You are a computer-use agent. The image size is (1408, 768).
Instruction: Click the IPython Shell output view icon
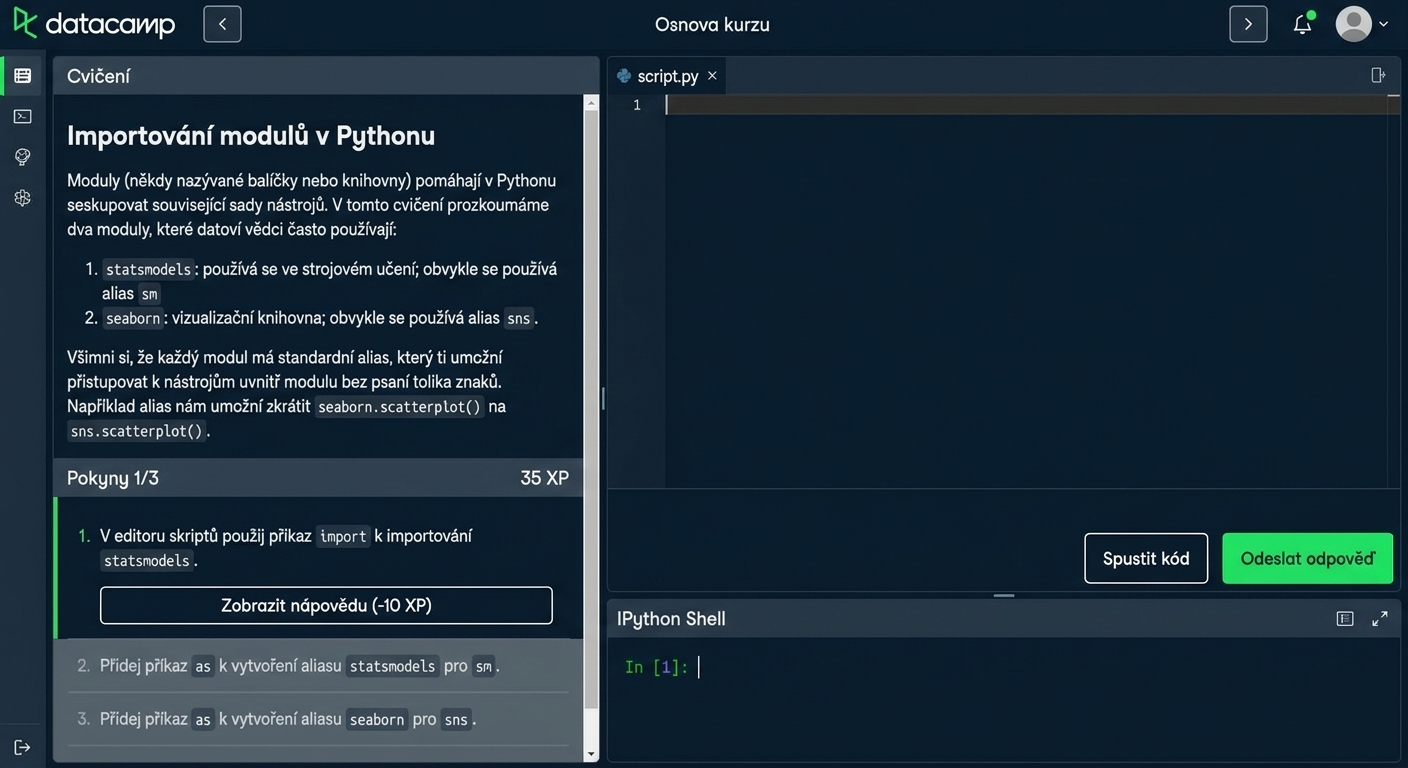tap(1345, 619)
